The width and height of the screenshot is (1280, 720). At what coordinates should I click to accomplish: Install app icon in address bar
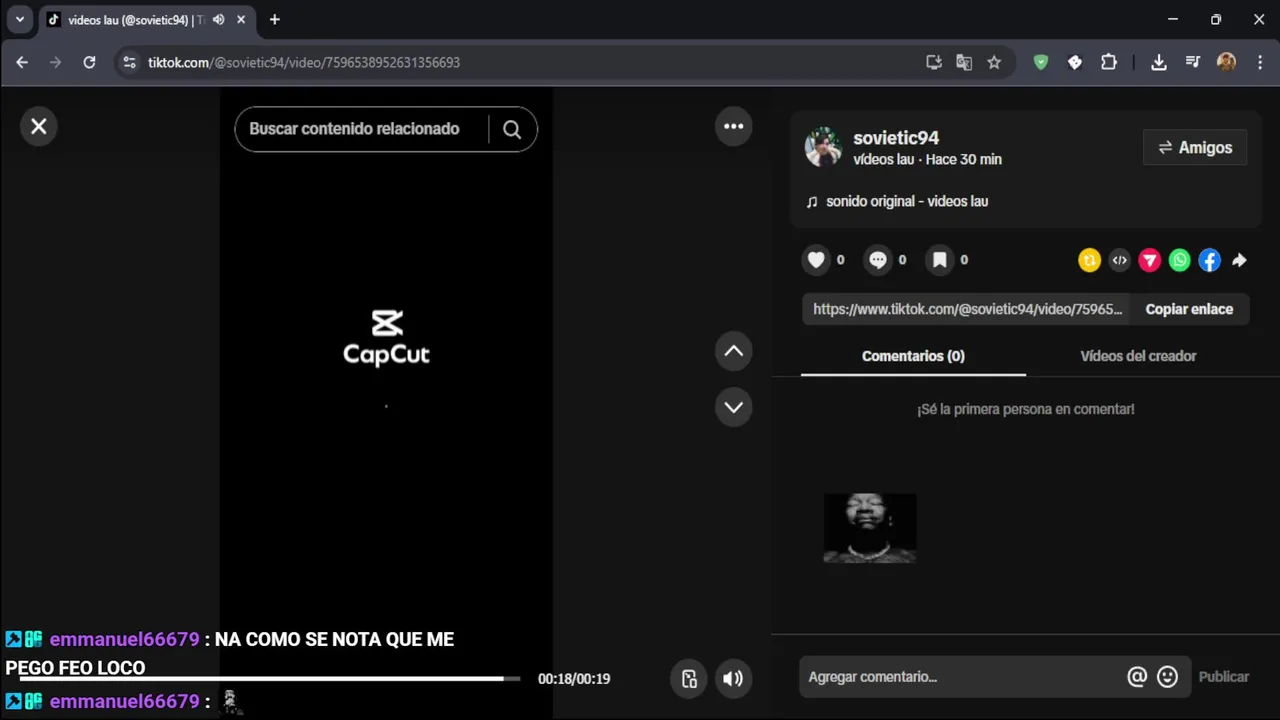tap(934, 62)
